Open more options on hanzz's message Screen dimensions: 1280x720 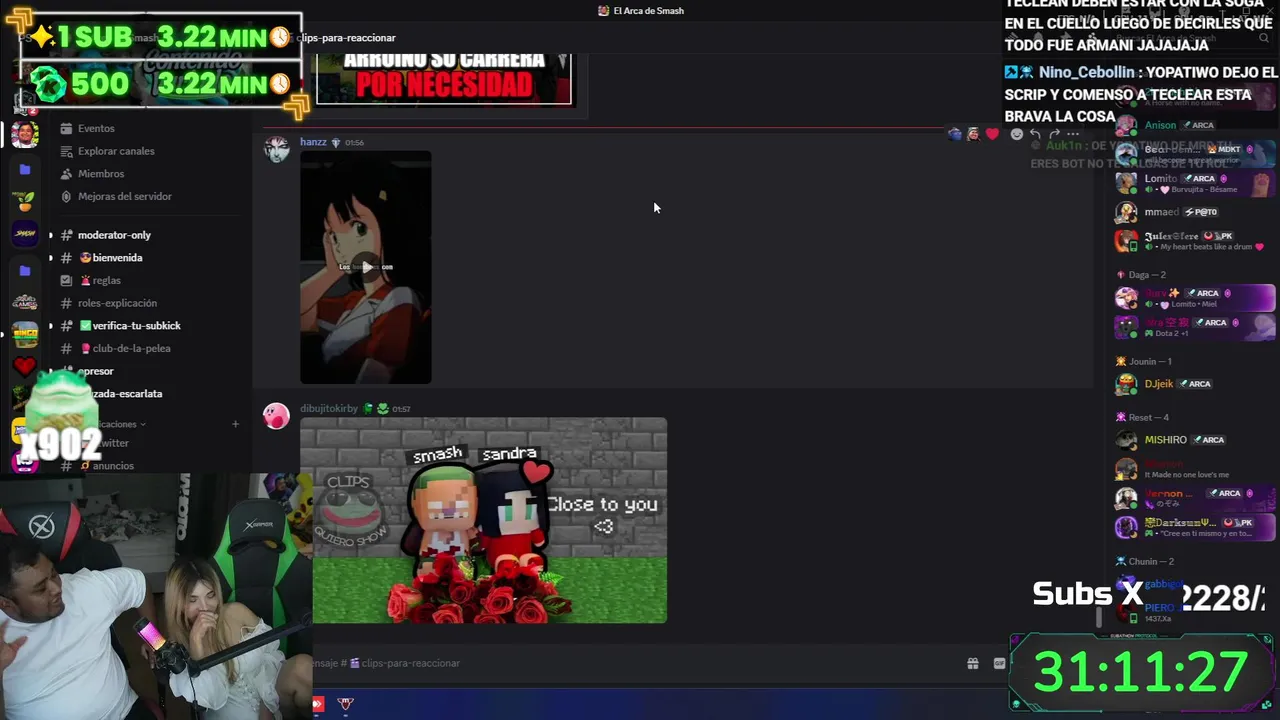(x=1073, y=134)
